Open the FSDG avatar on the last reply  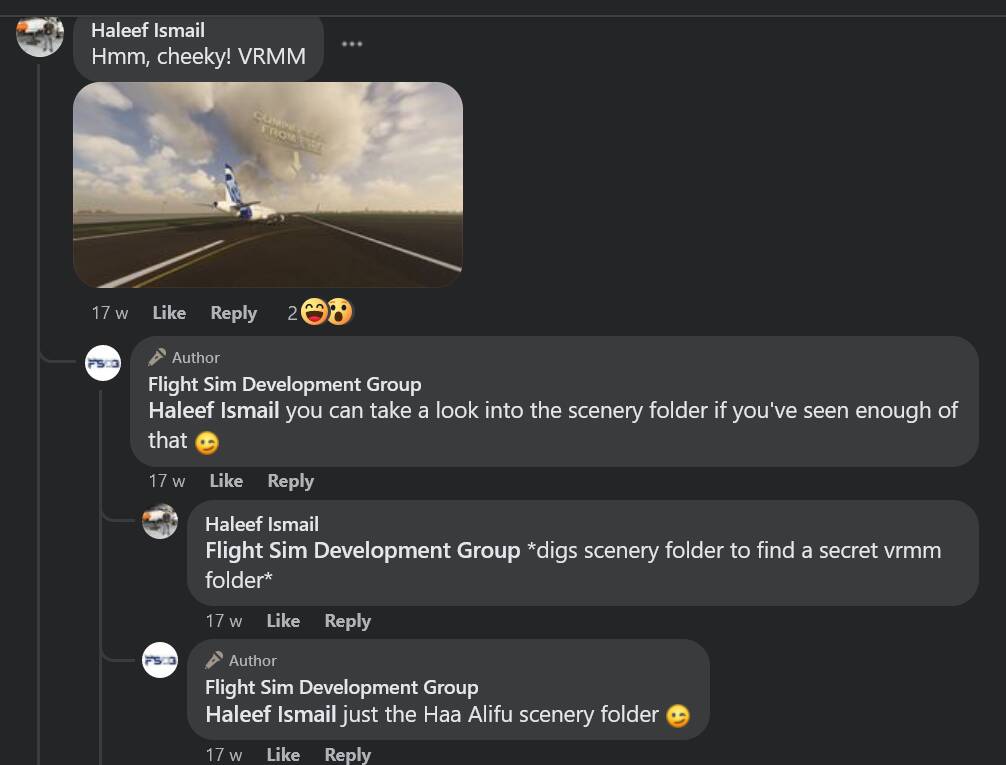(x=160, y=660)
